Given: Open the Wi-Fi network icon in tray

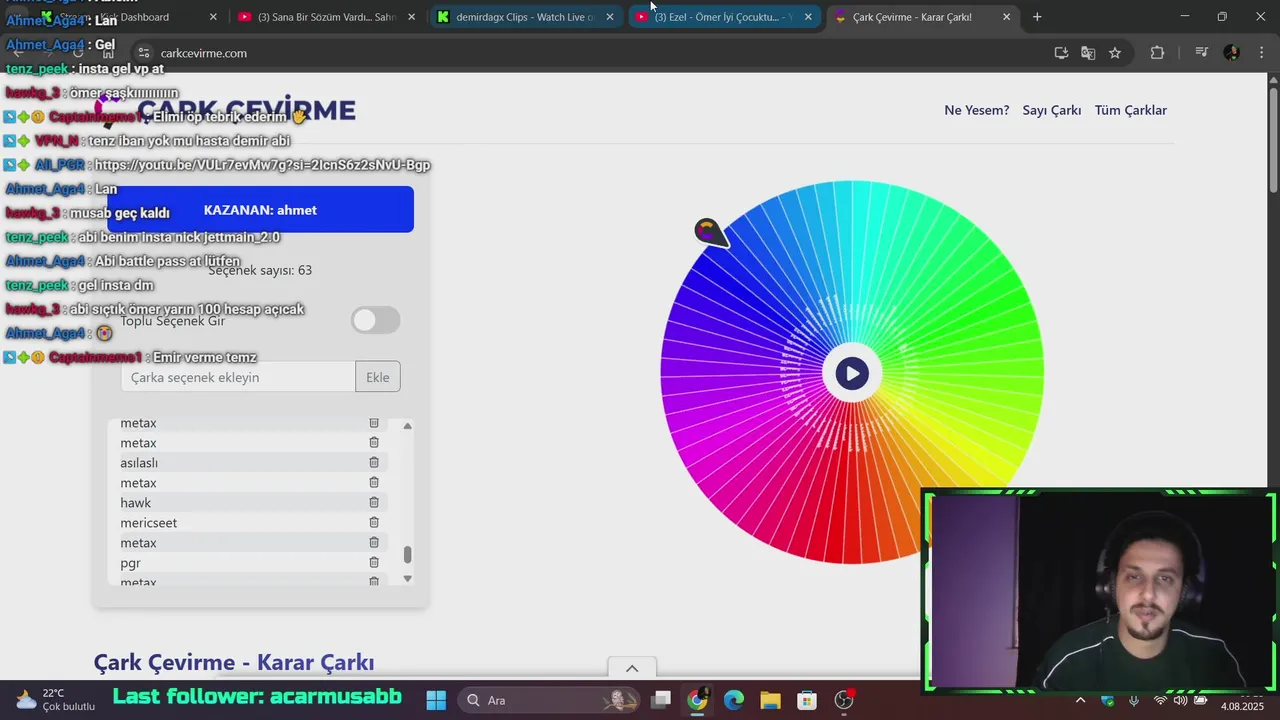Looking at the screenshot, I should coord(1160,700).
